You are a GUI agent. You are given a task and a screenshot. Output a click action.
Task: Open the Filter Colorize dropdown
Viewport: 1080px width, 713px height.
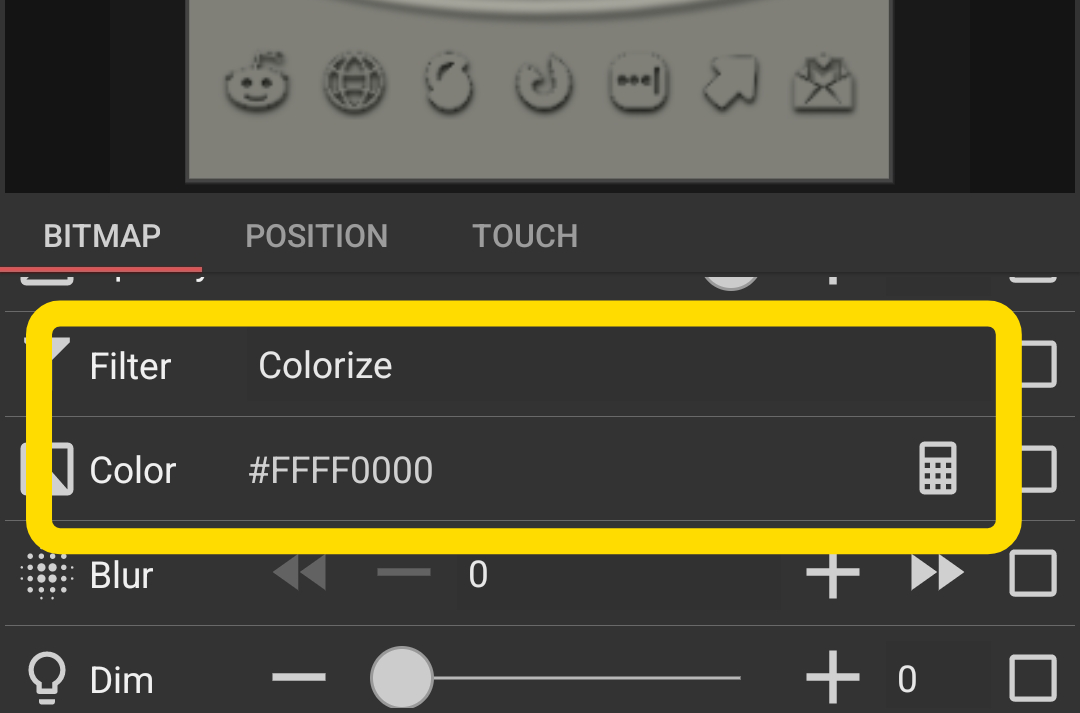(x=620, y=365)
